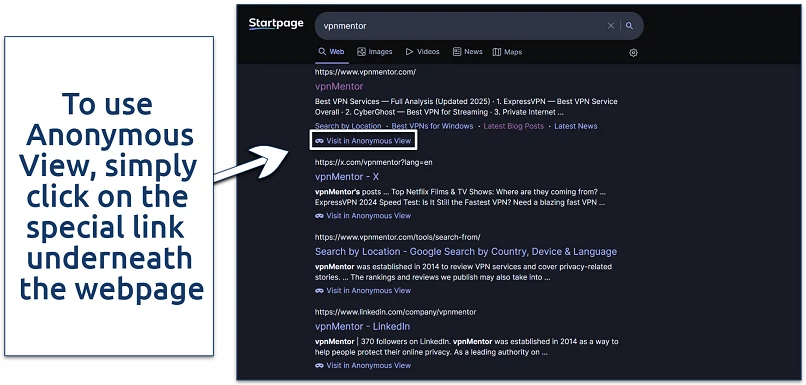Click the vpnmentor.com/tools/search-from/ URL text

point(397,237)
